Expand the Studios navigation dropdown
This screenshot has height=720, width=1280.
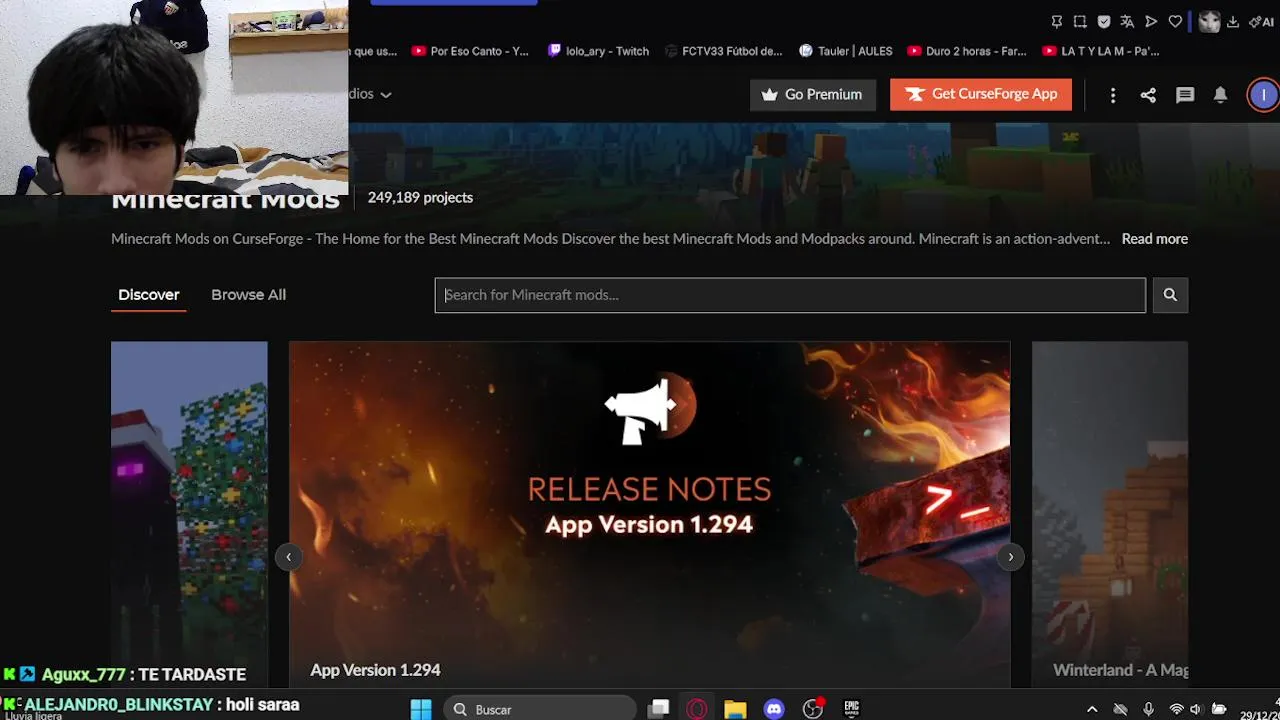click(370, 94)
